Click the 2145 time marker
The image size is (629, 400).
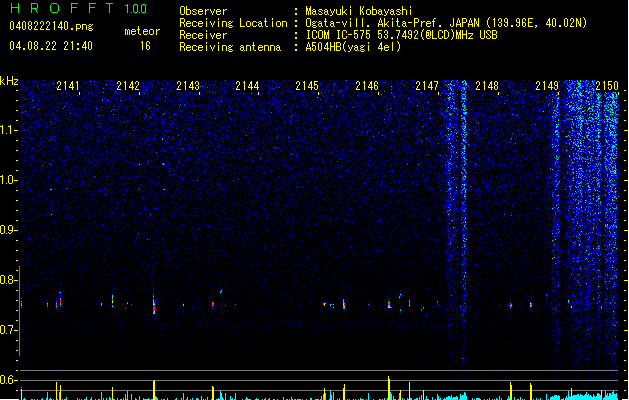tap(307, 86)
